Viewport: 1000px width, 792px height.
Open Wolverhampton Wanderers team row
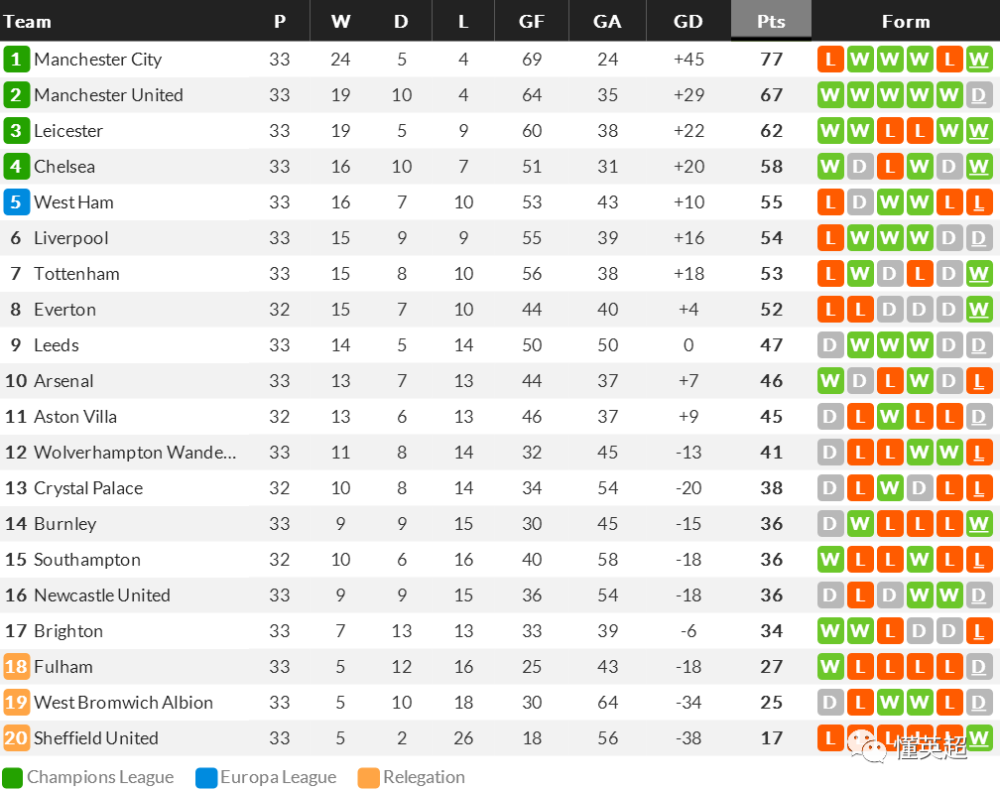(500, 452)
